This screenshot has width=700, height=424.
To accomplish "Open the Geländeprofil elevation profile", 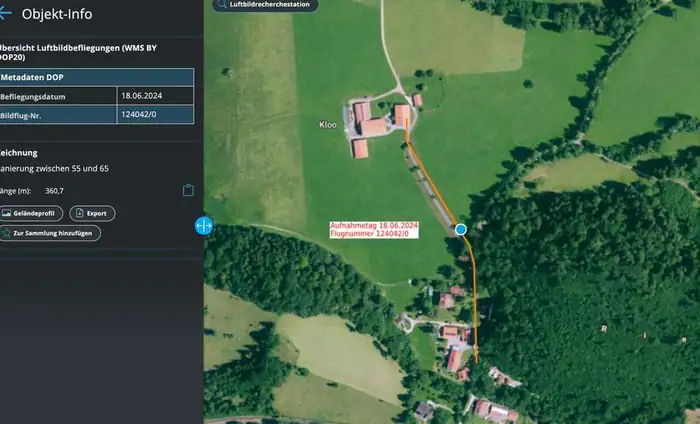I will tap(32, 213).
